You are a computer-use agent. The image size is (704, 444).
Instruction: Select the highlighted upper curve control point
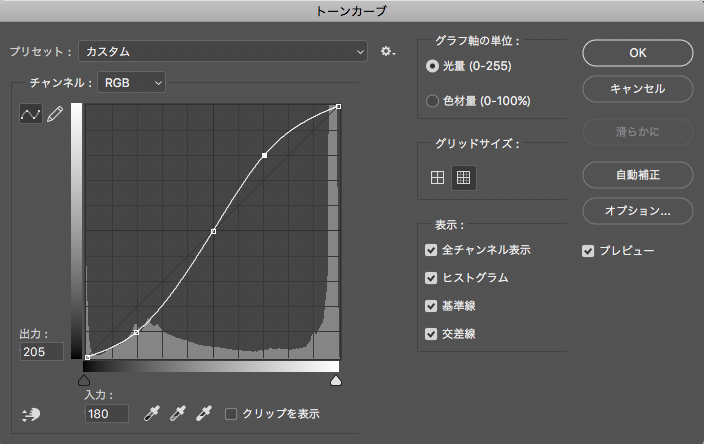pos(264,155)
